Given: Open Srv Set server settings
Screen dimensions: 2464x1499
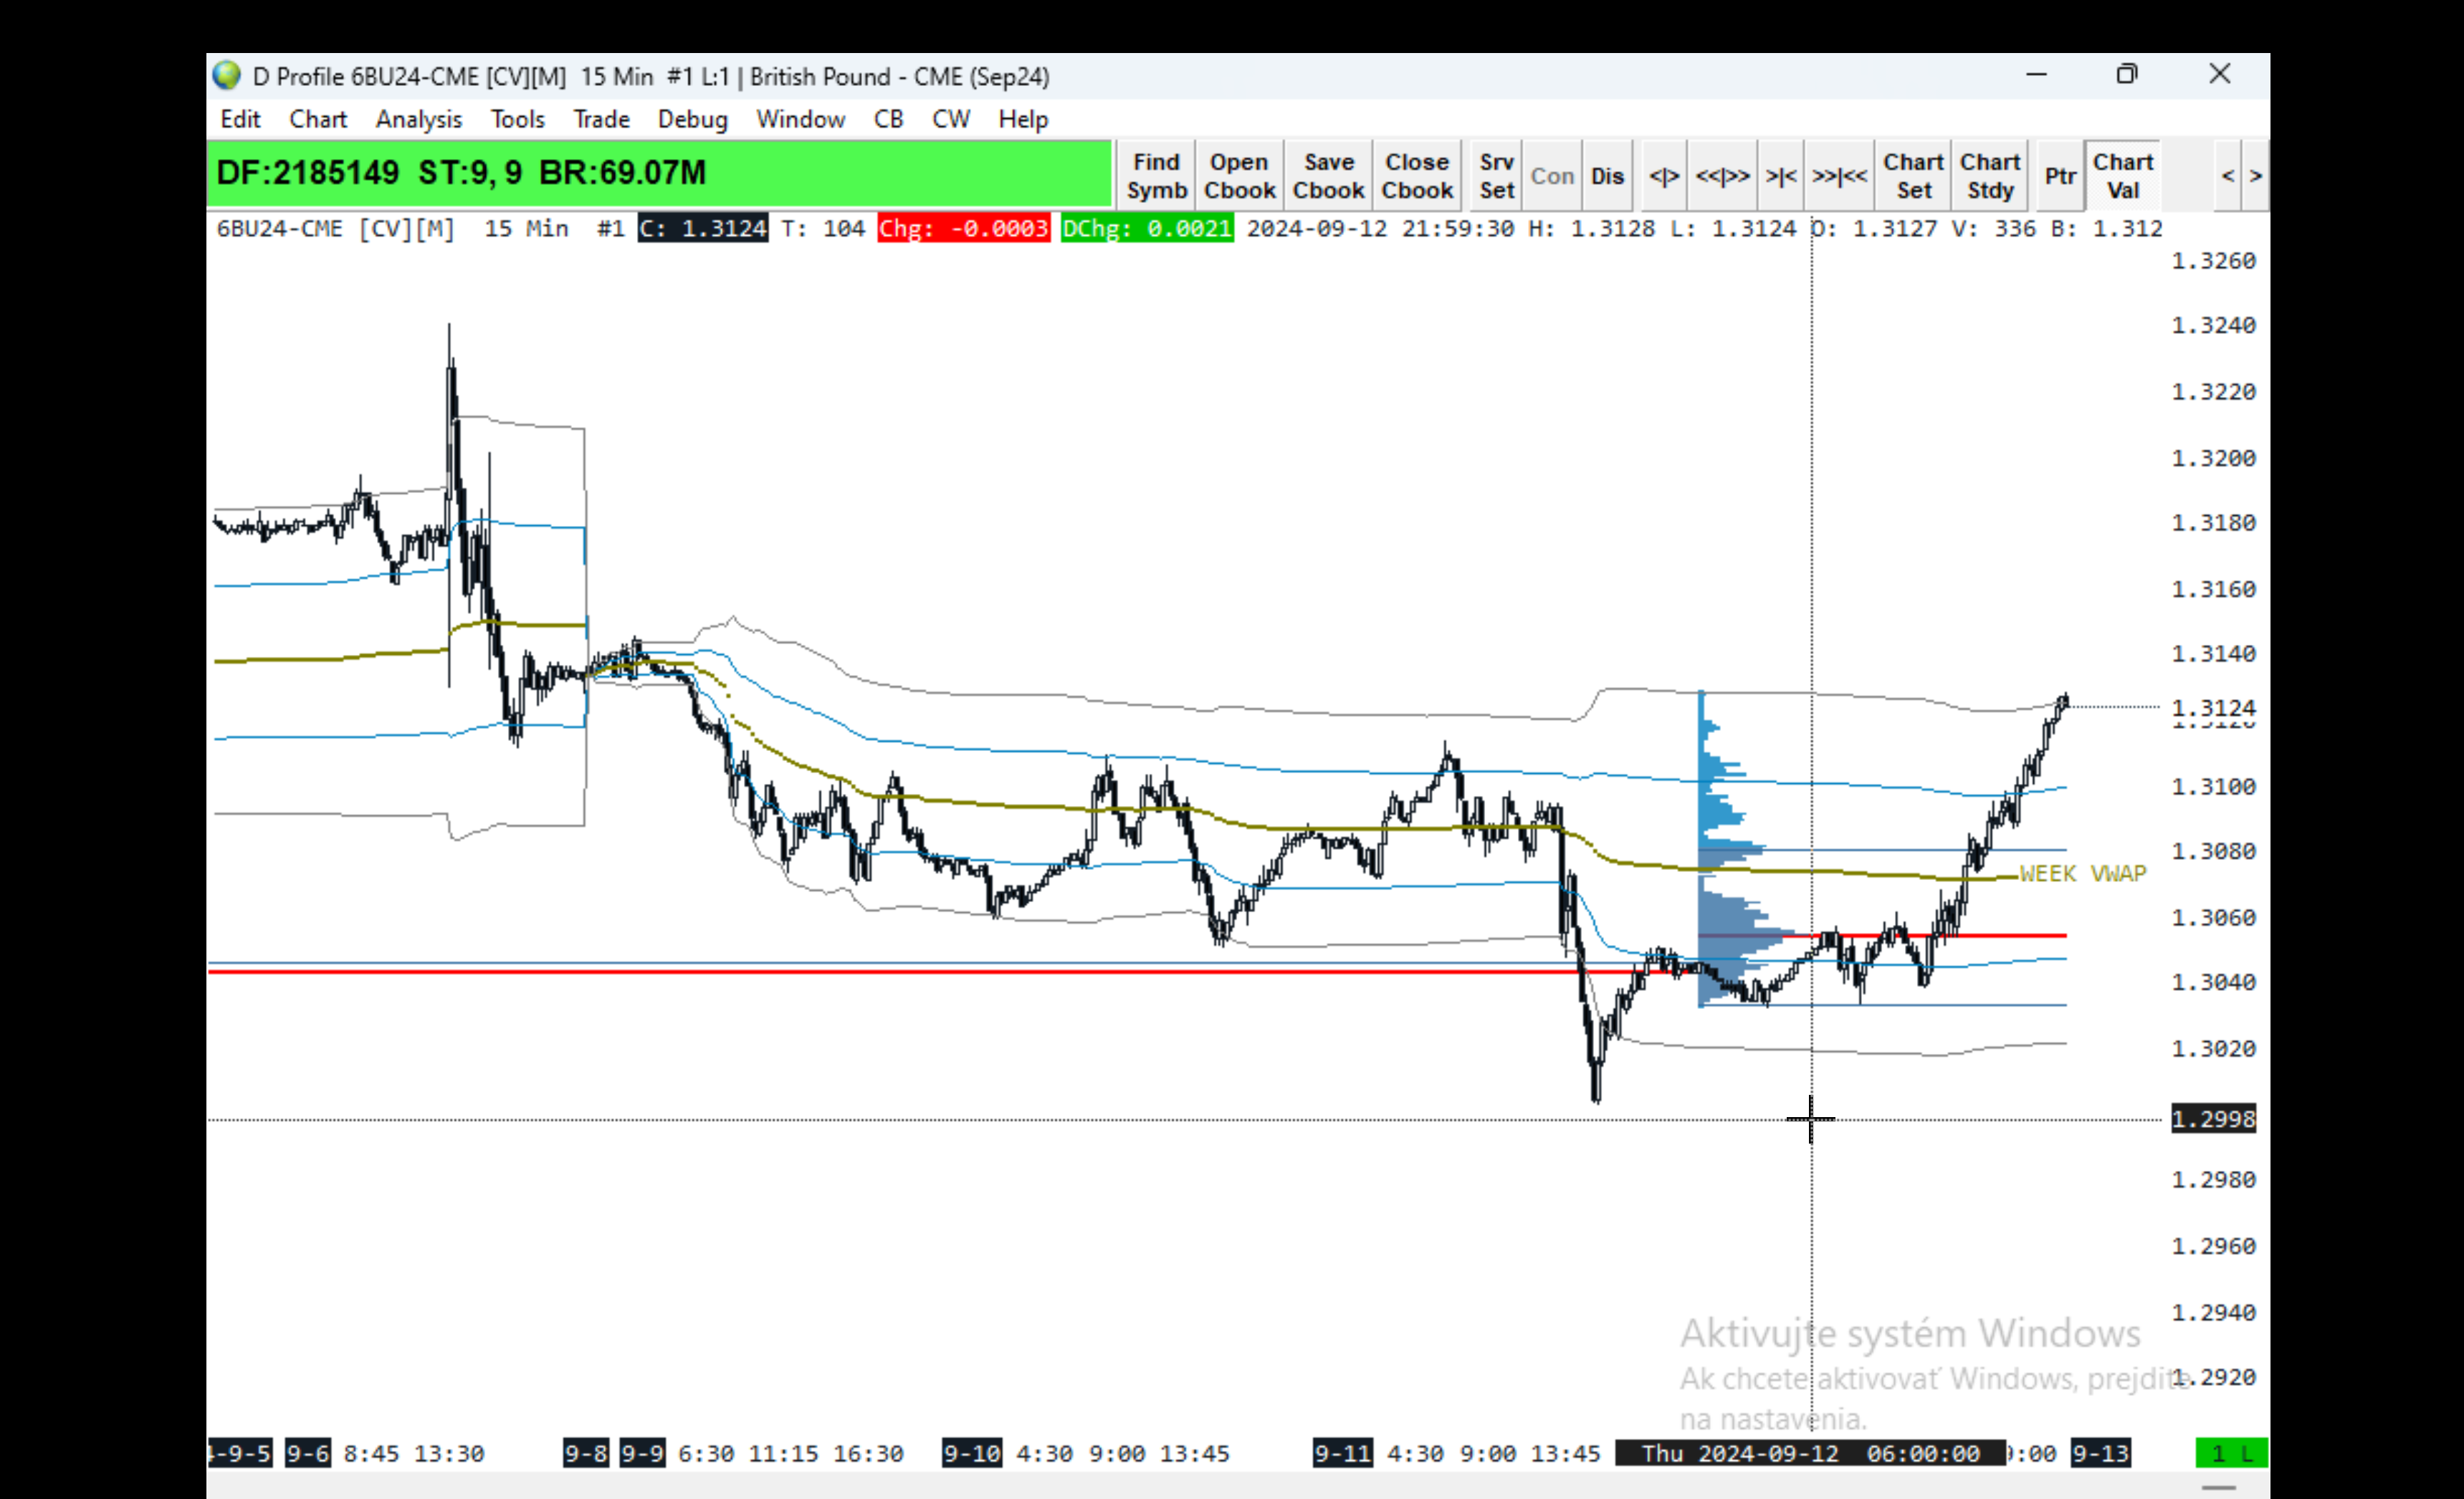Looking at the screenshot, I should 1496,176.
